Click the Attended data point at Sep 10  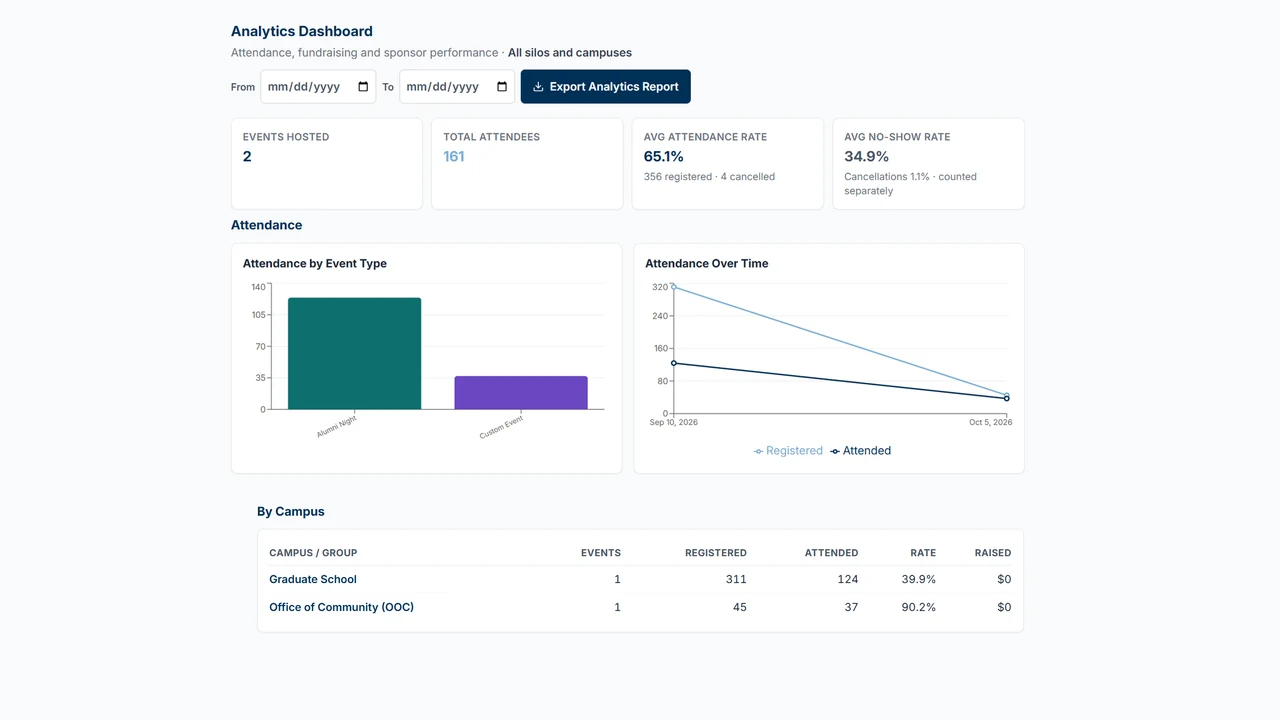674,363
